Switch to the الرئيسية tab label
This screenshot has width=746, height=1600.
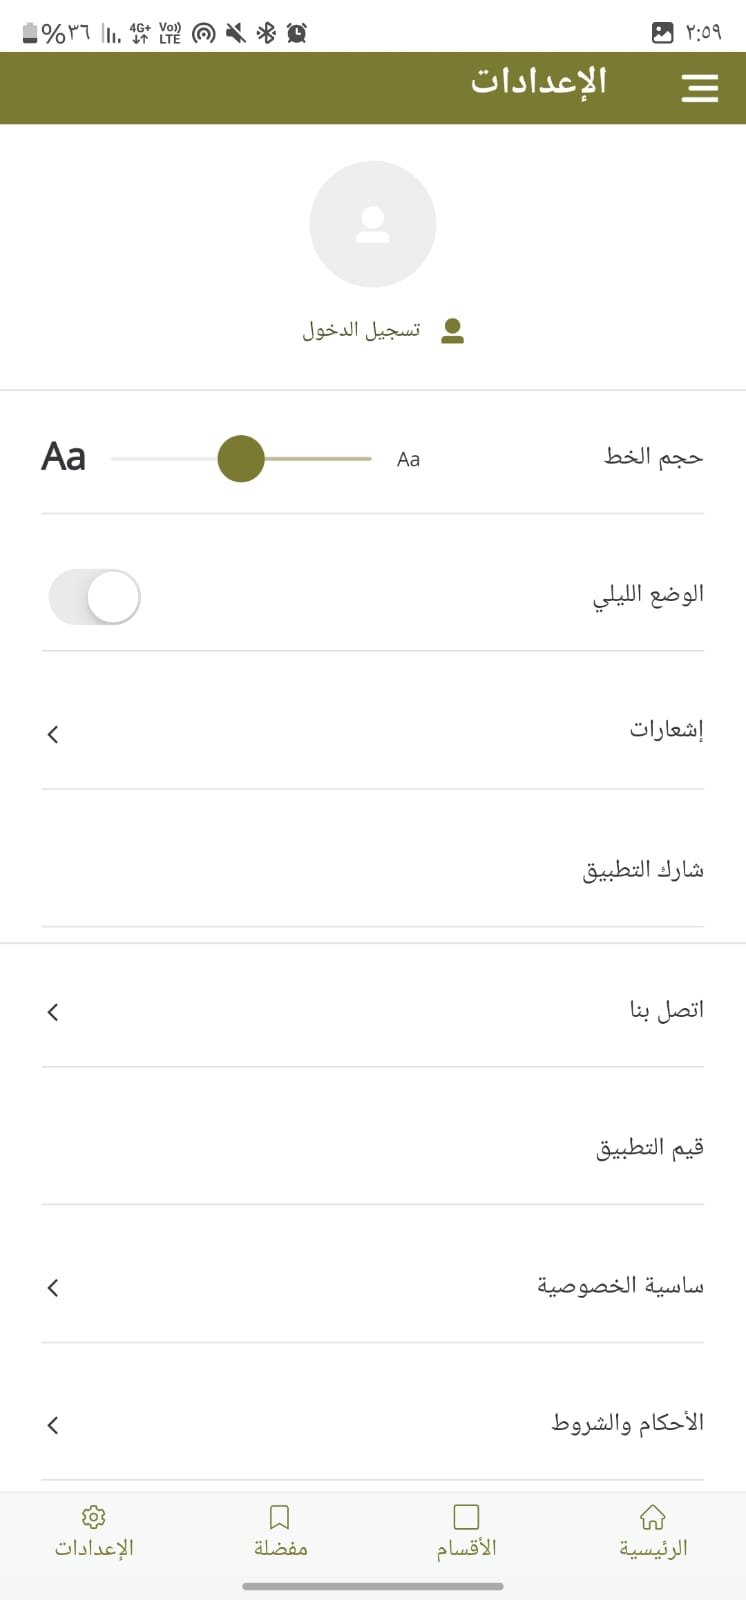[x=653, y=1549]
